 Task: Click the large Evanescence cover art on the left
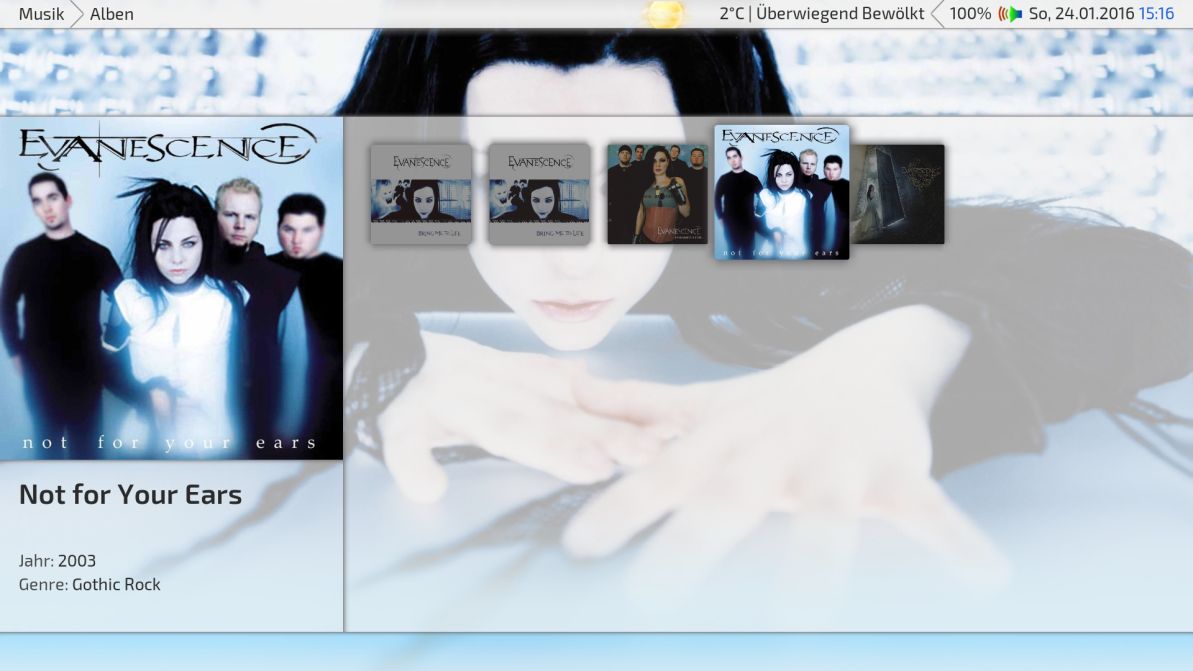coord(171,288)
